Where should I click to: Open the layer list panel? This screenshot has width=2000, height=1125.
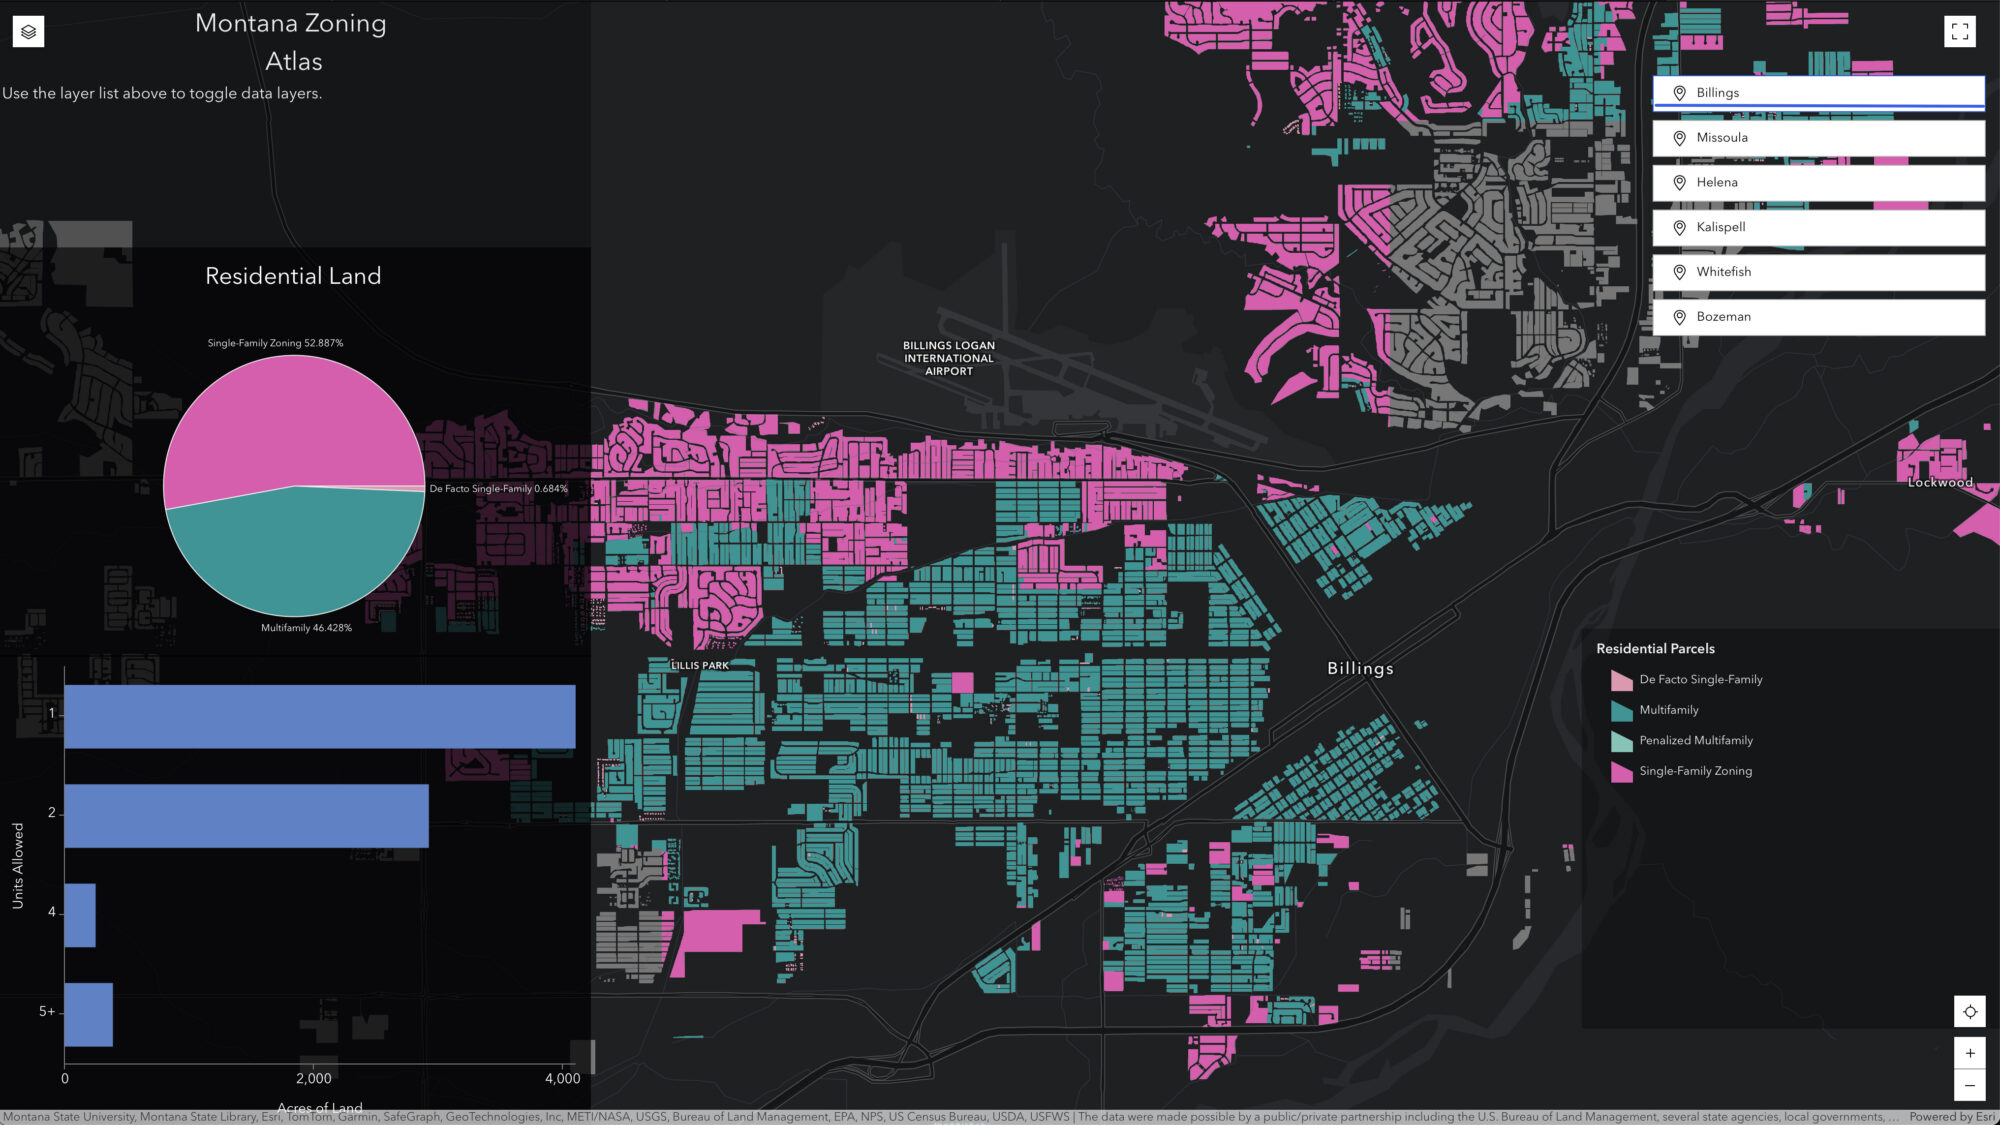coord(28,31)
